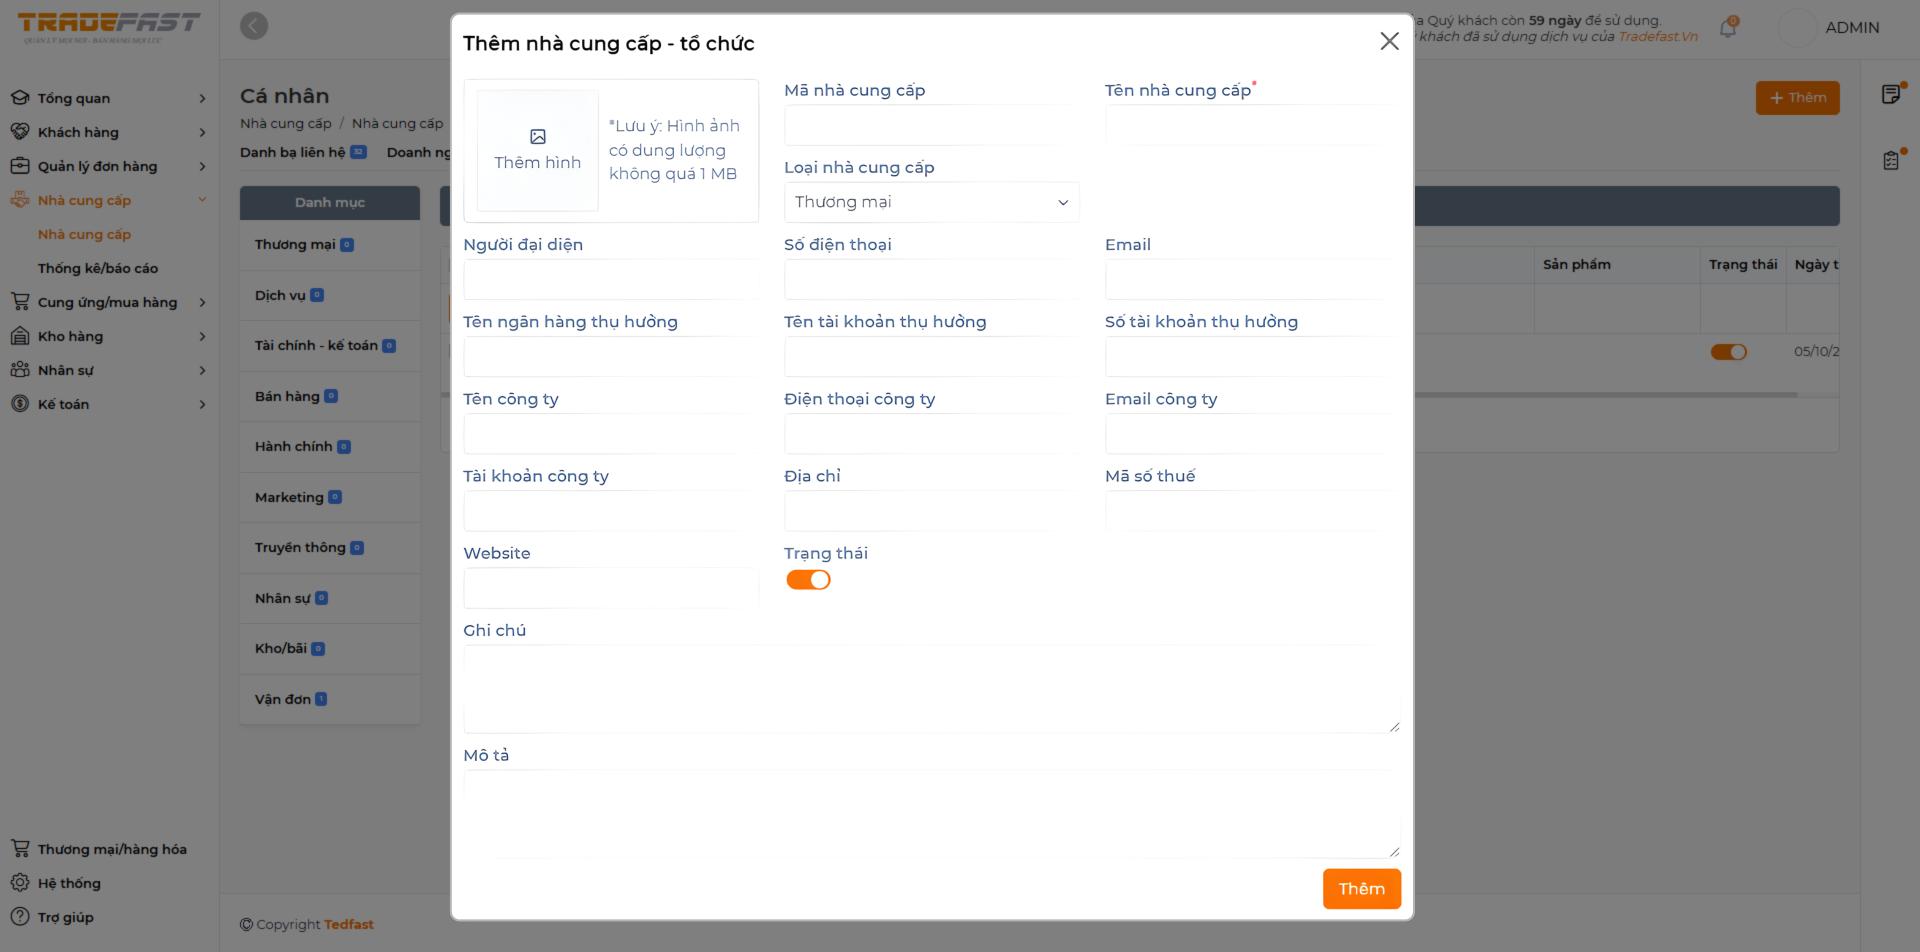Screen dimensions: 1920x952
Task: Toggle the Trạng thái switch in the form
Action: pos(808,580)
